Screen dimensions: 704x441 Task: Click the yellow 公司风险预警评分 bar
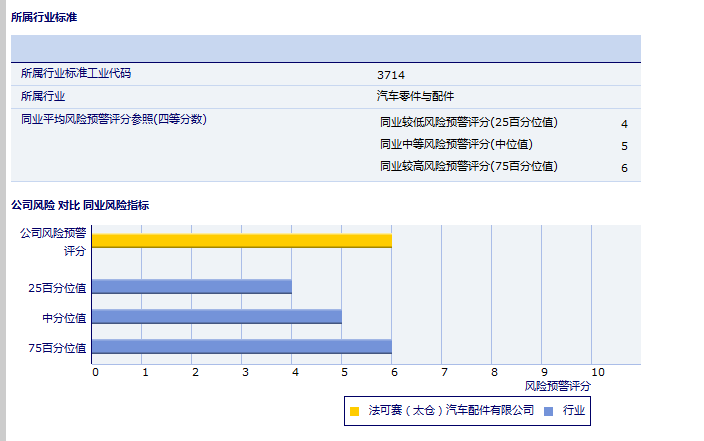point(241,240)
